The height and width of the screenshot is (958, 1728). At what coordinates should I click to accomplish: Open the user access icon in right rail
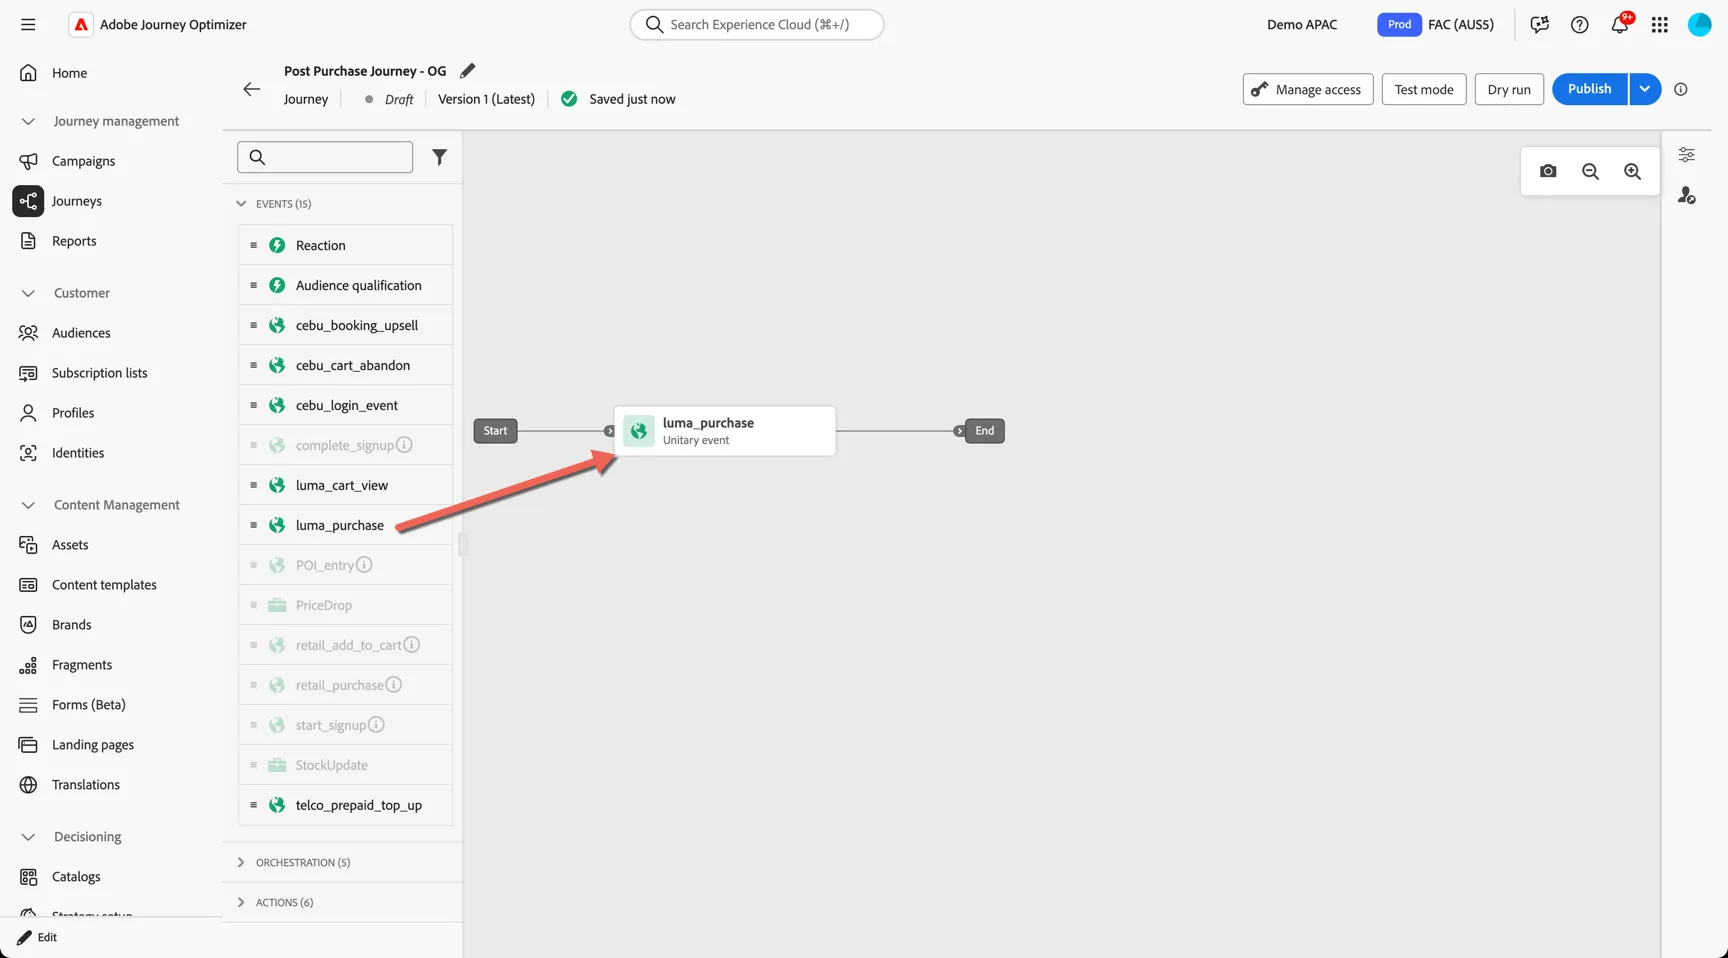tap(1686, 195)
